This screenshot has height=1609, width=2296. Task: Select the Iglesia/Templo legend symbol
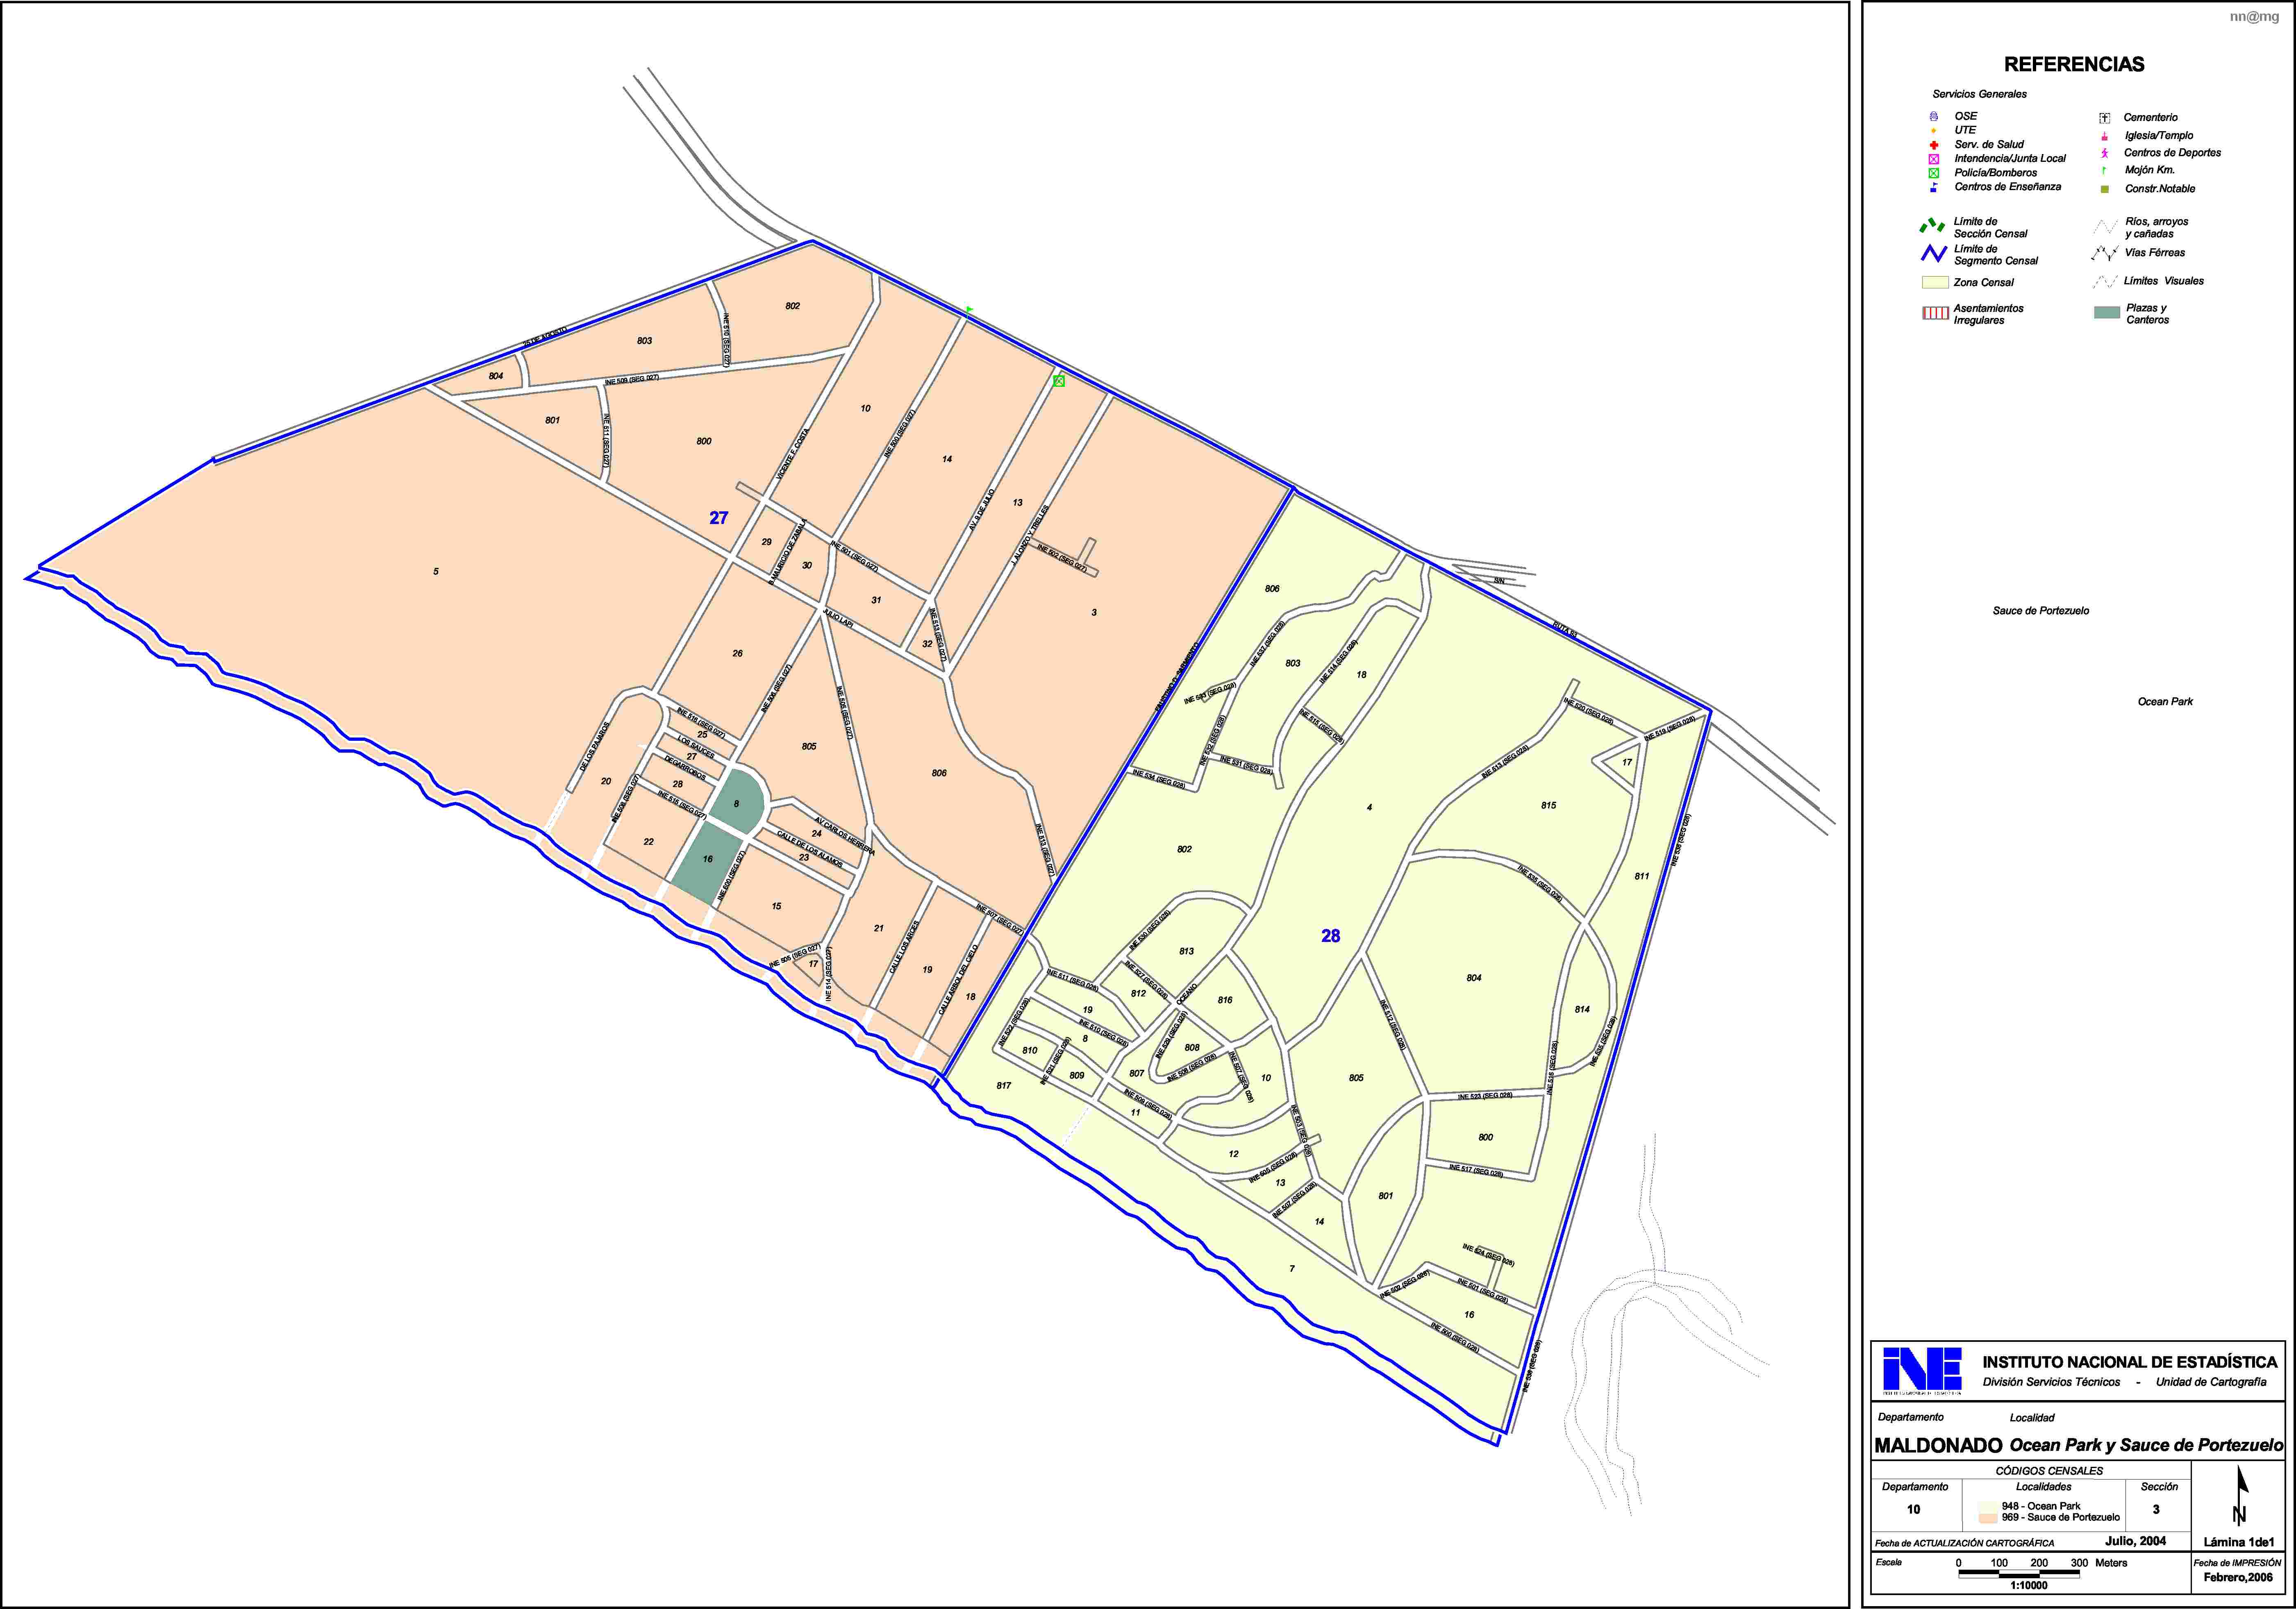2104,136
